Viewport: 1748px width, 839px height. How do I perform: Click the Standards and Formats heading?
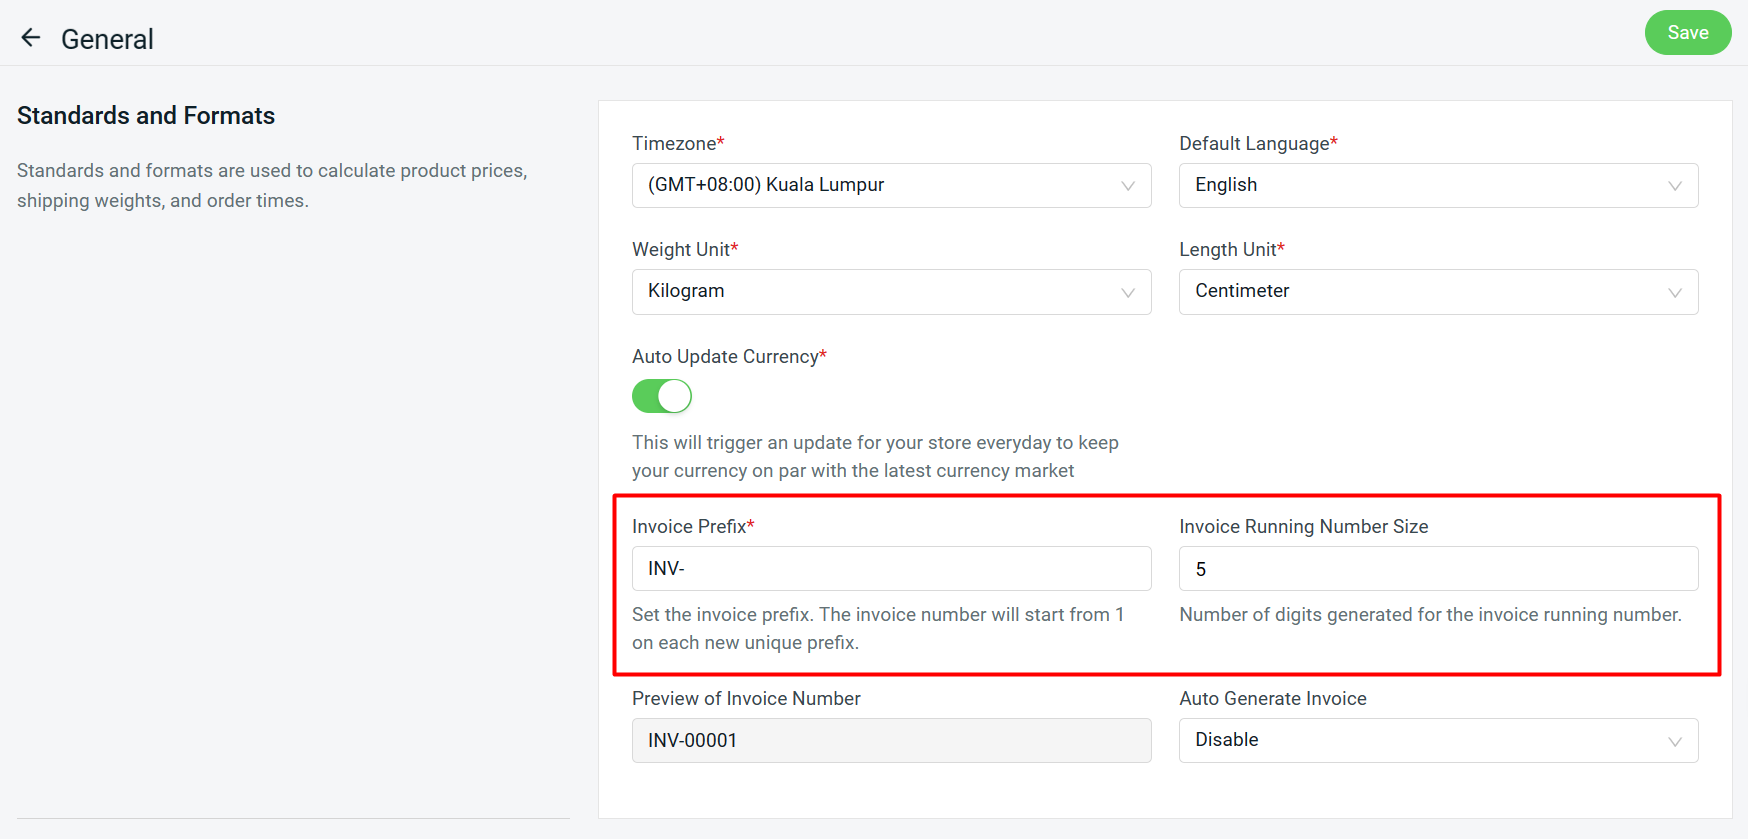pyautogui.click(x=146, y=115)
